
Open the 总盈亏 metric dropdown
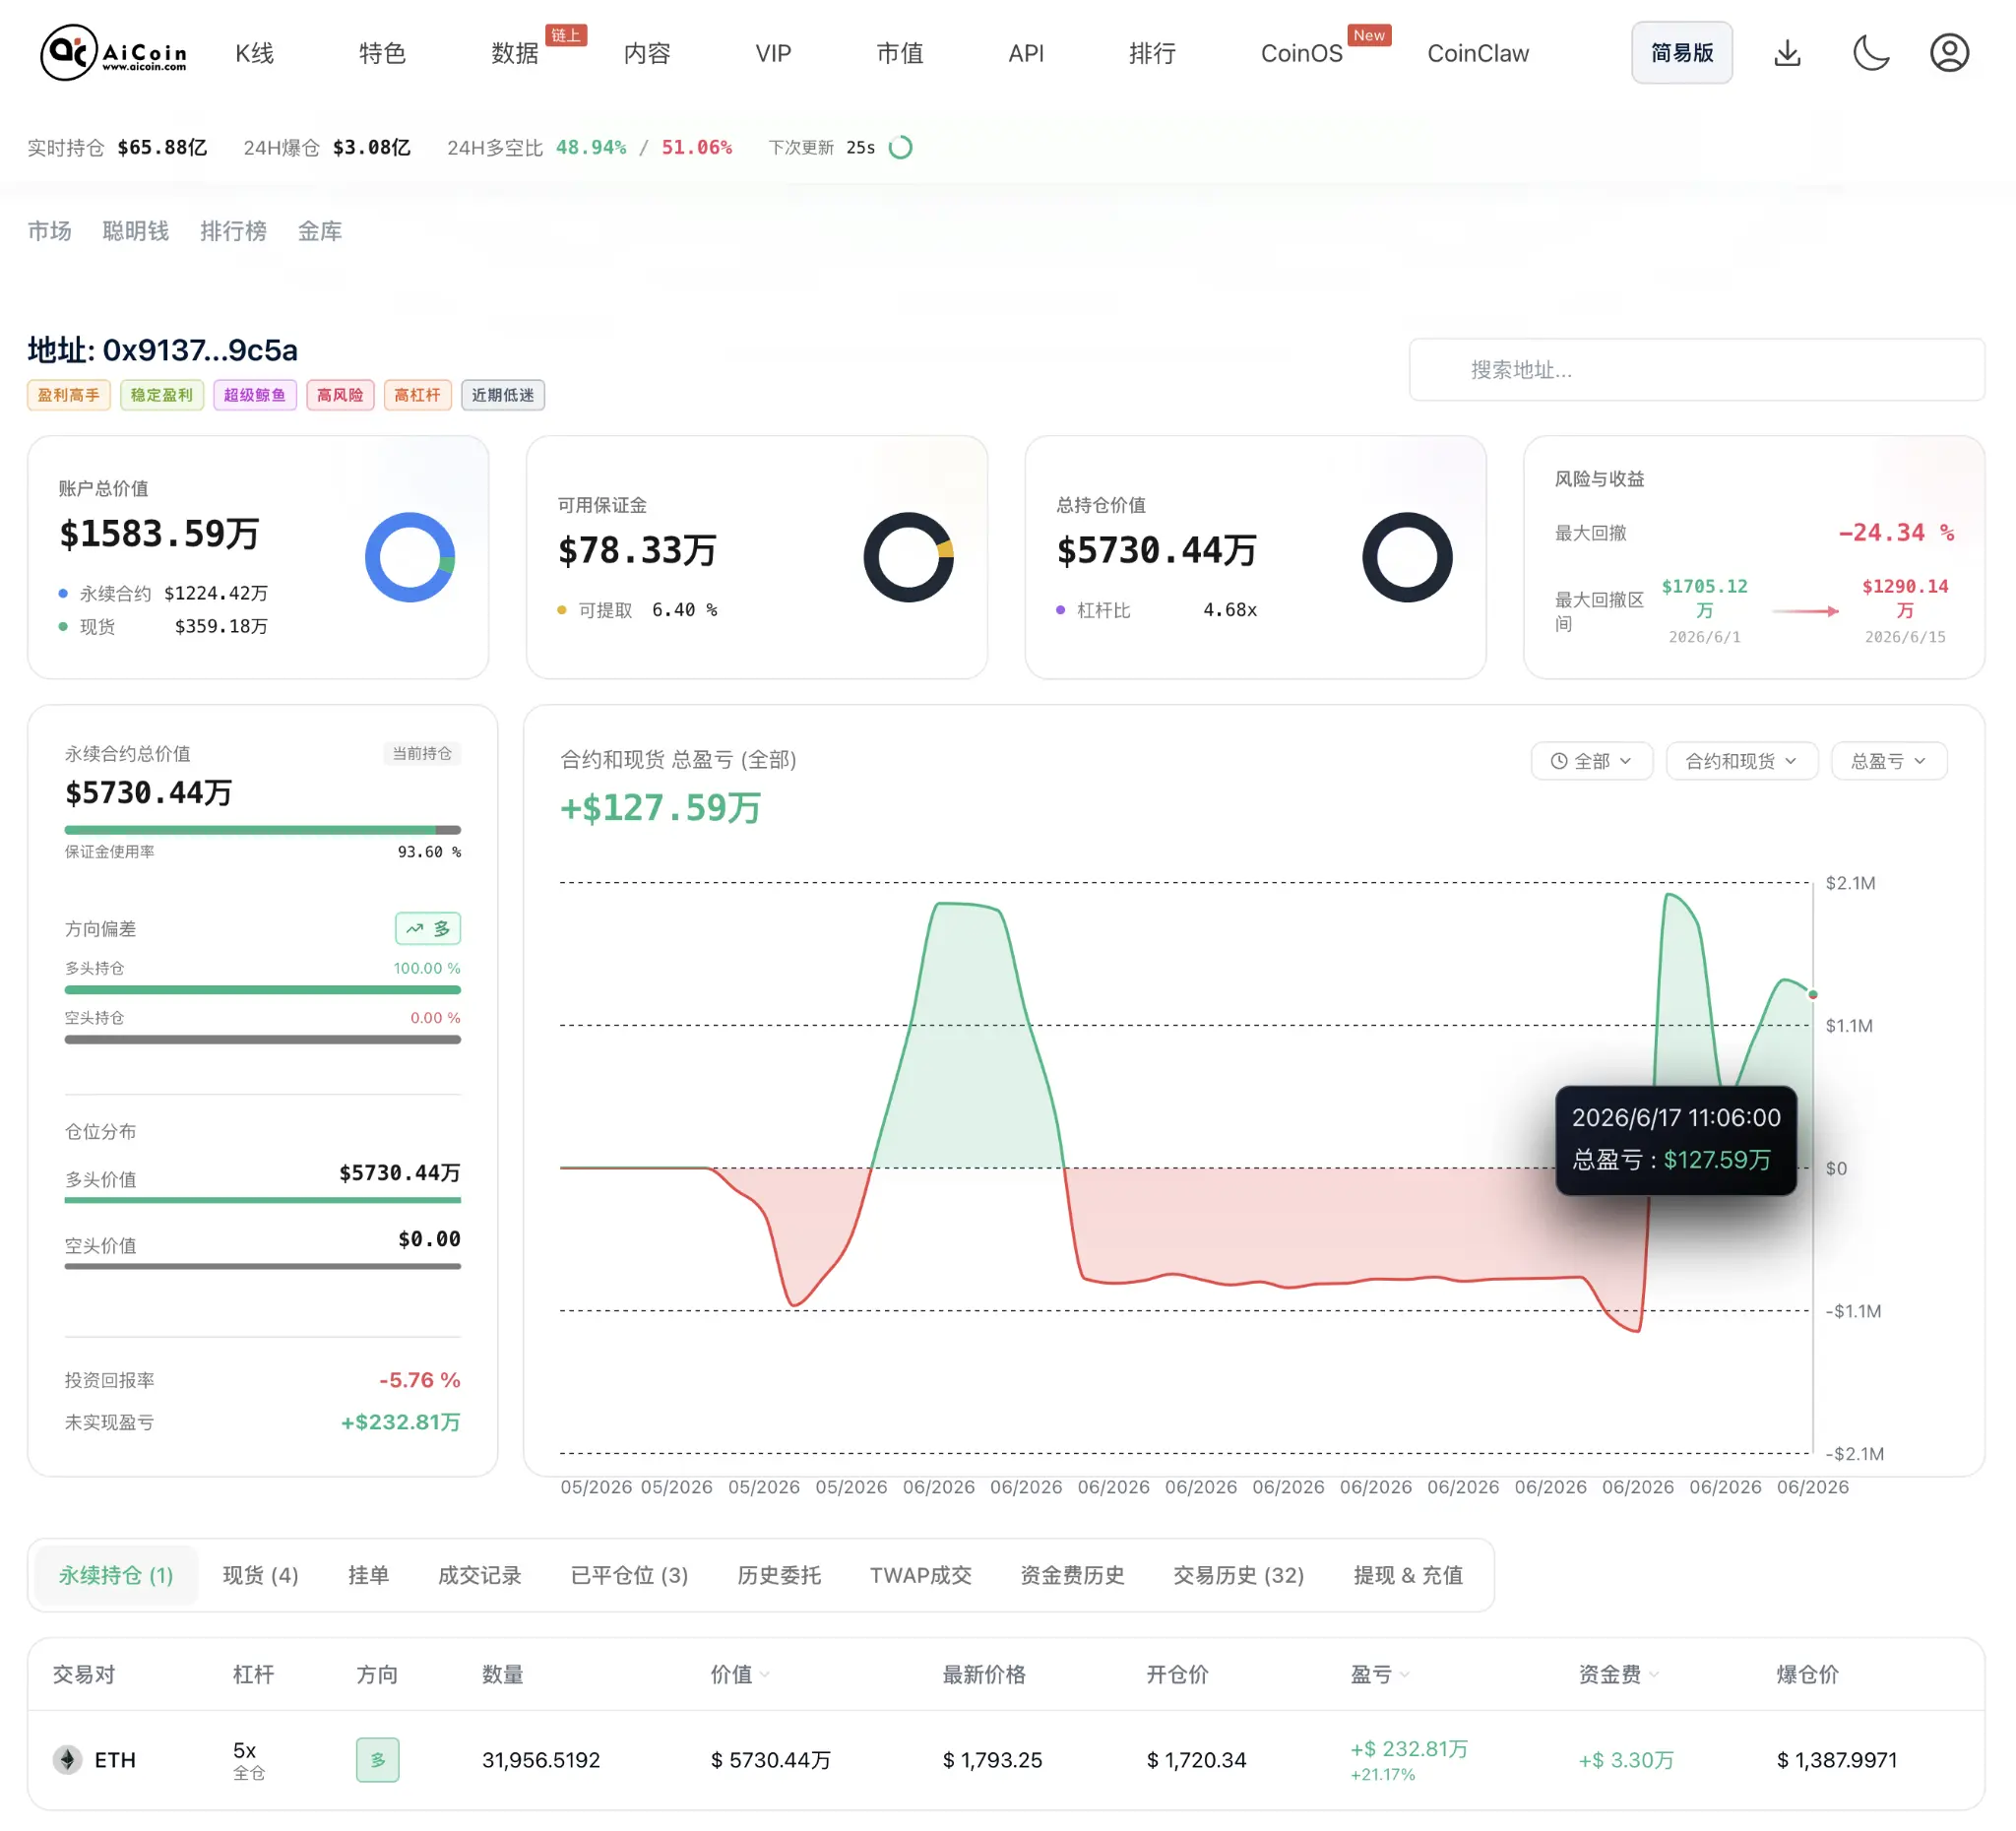coord(1888,761)
